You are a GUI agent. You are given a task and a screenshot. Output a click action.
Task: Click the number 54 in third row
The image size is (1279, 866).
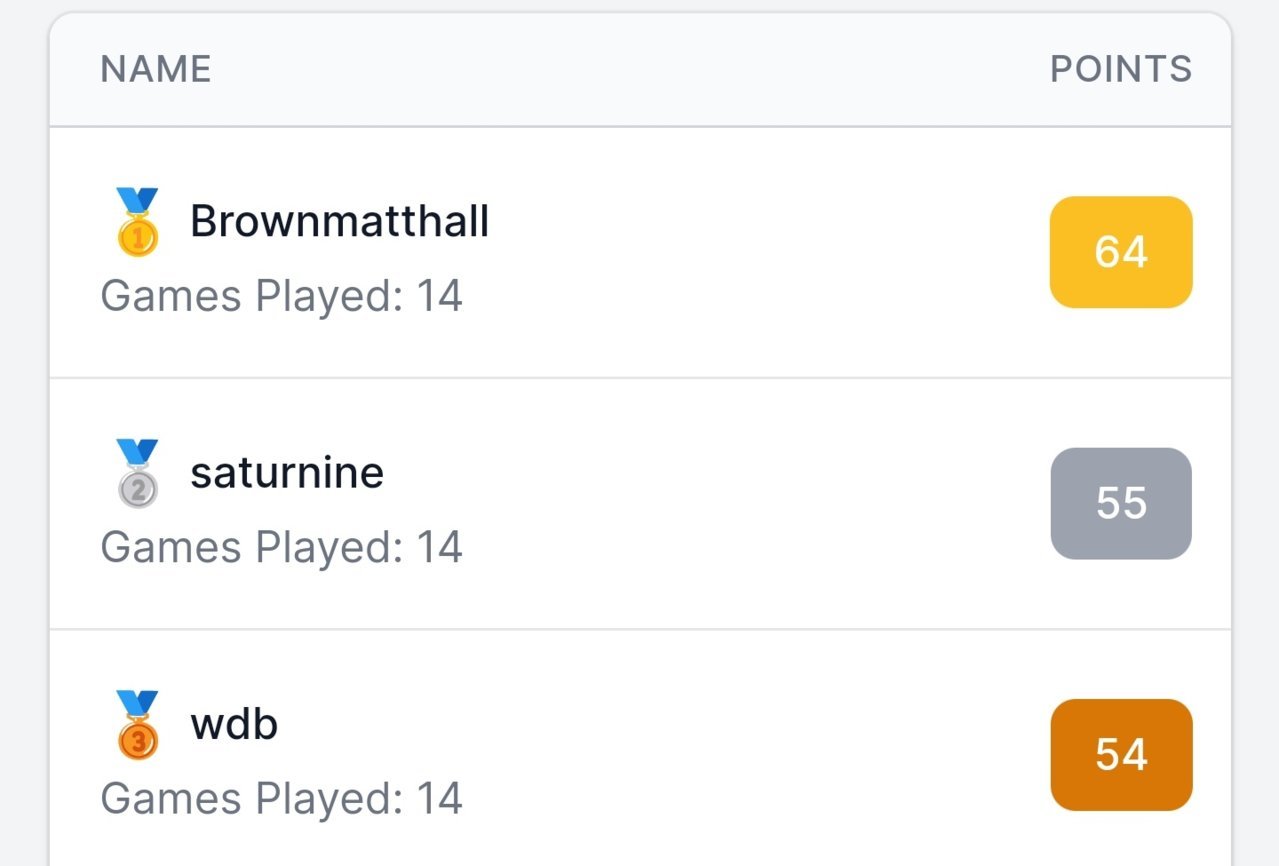(x=1121, y=755)
